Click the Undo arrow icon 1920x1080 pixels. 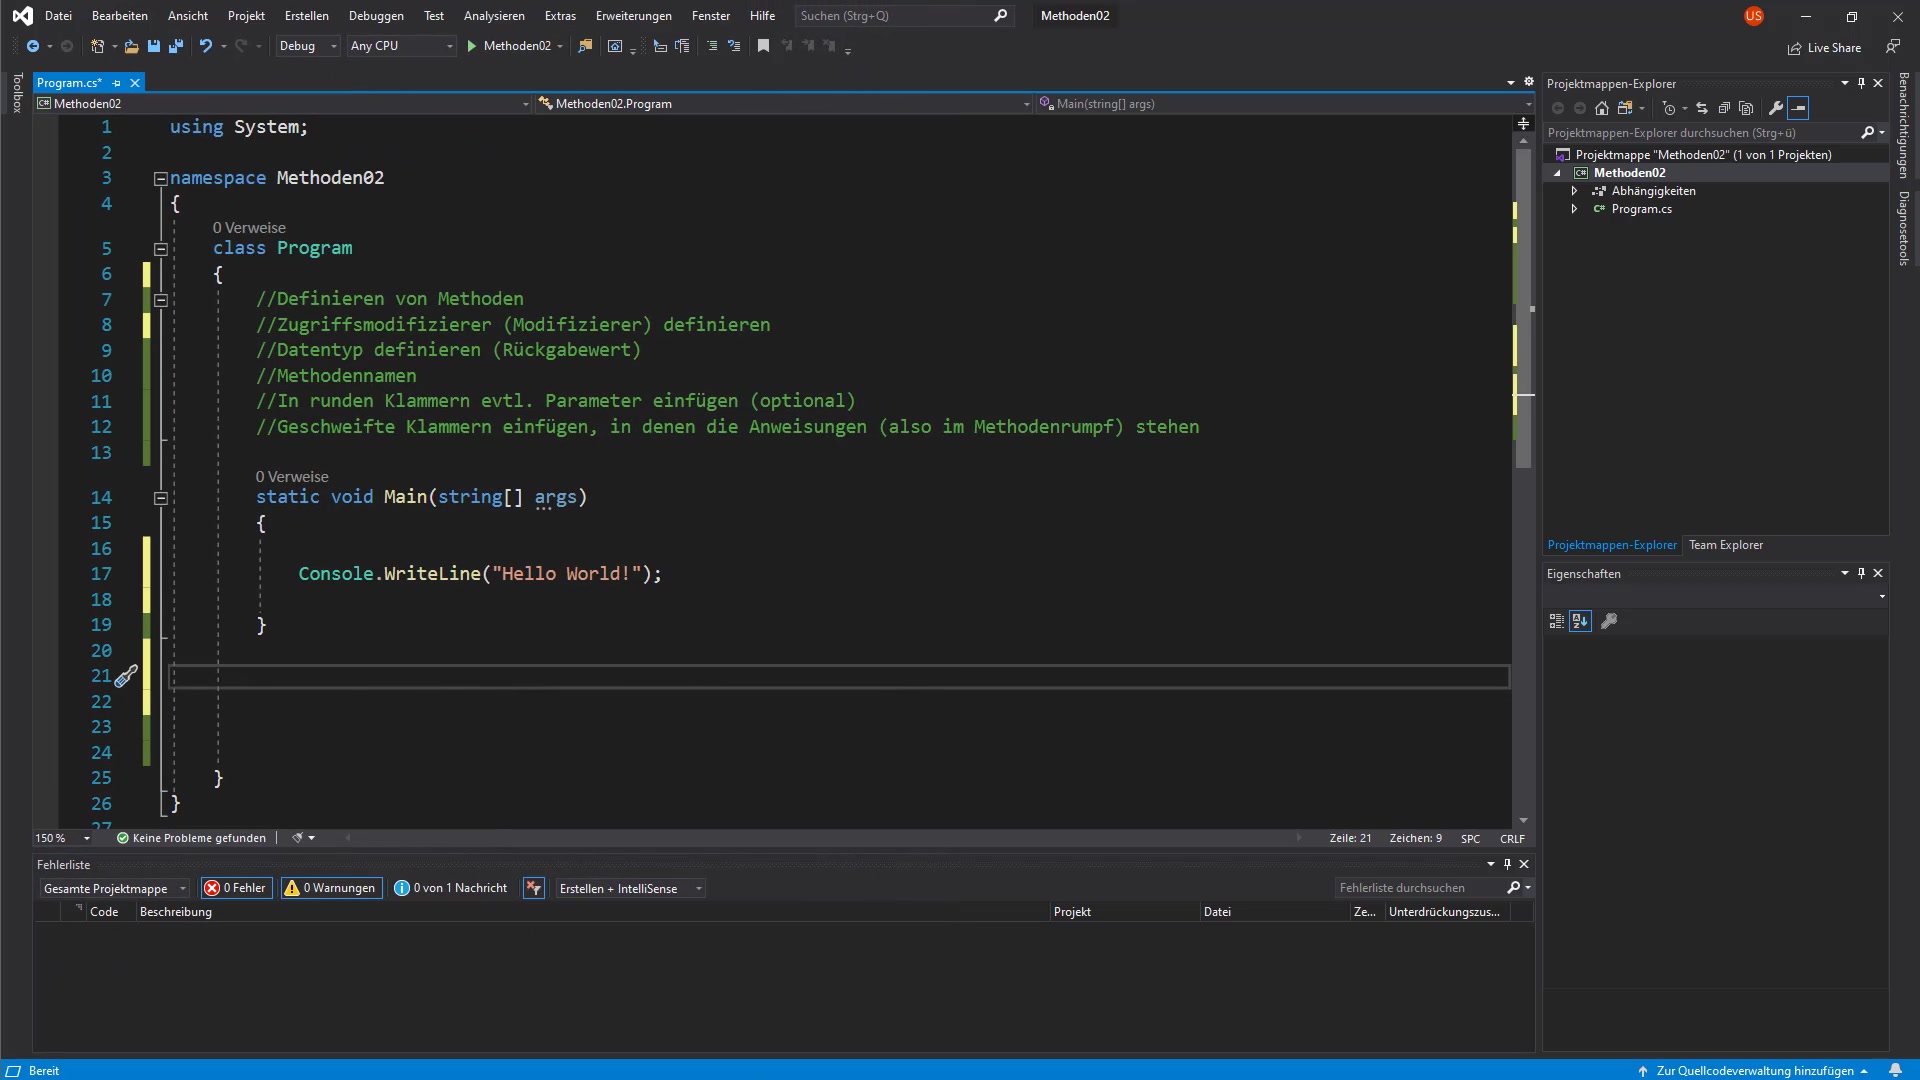click(x=205, y=46)
